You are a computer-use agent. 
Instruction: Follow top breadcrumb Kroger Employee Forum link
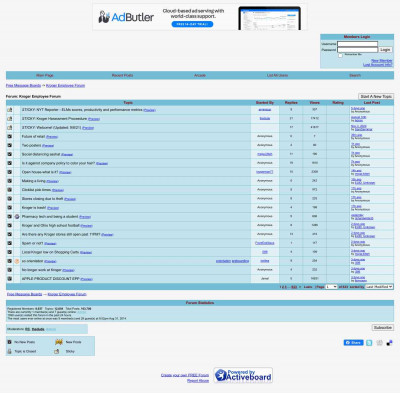(x=65, y=86)
